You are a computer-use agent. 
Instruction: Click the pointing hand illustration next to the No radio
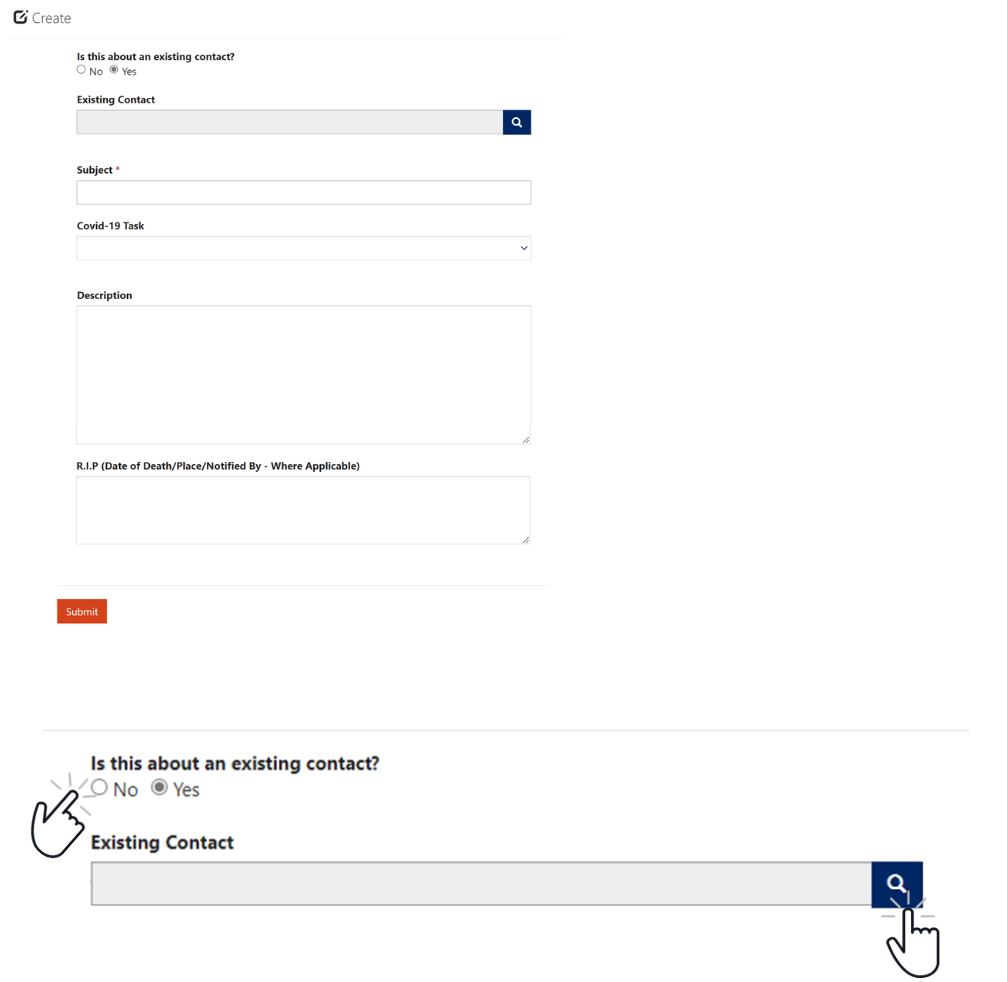pos(59,819)
